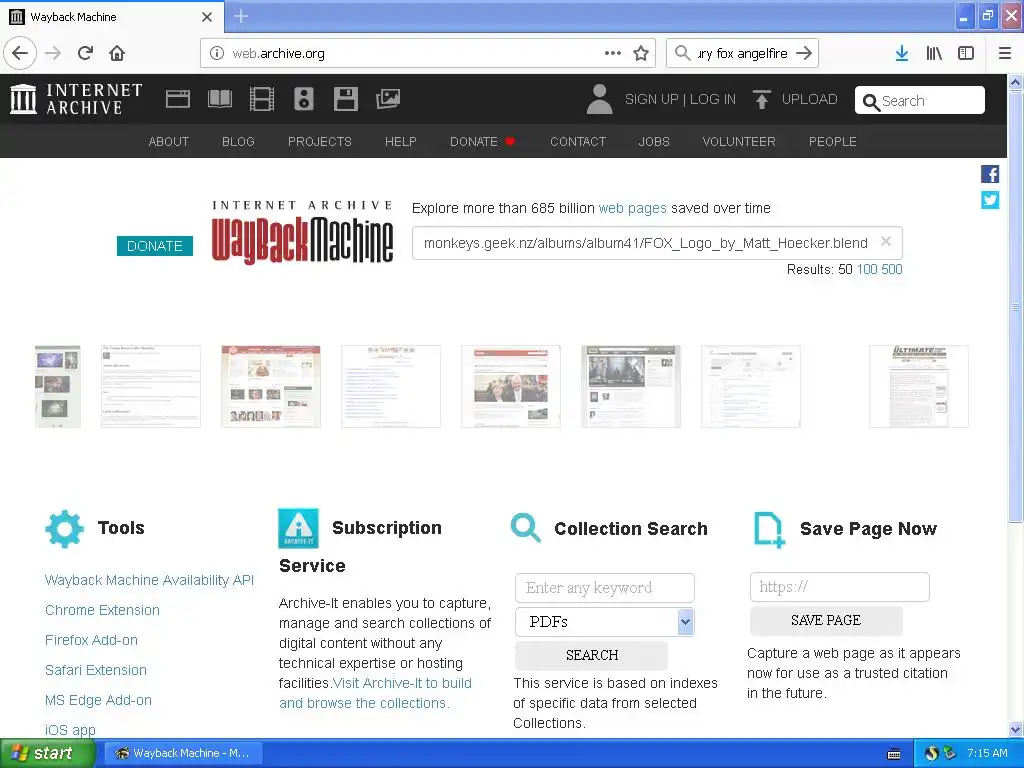Click the Firefox search box text
This screenshot has width=1024, height=768.
743,54
